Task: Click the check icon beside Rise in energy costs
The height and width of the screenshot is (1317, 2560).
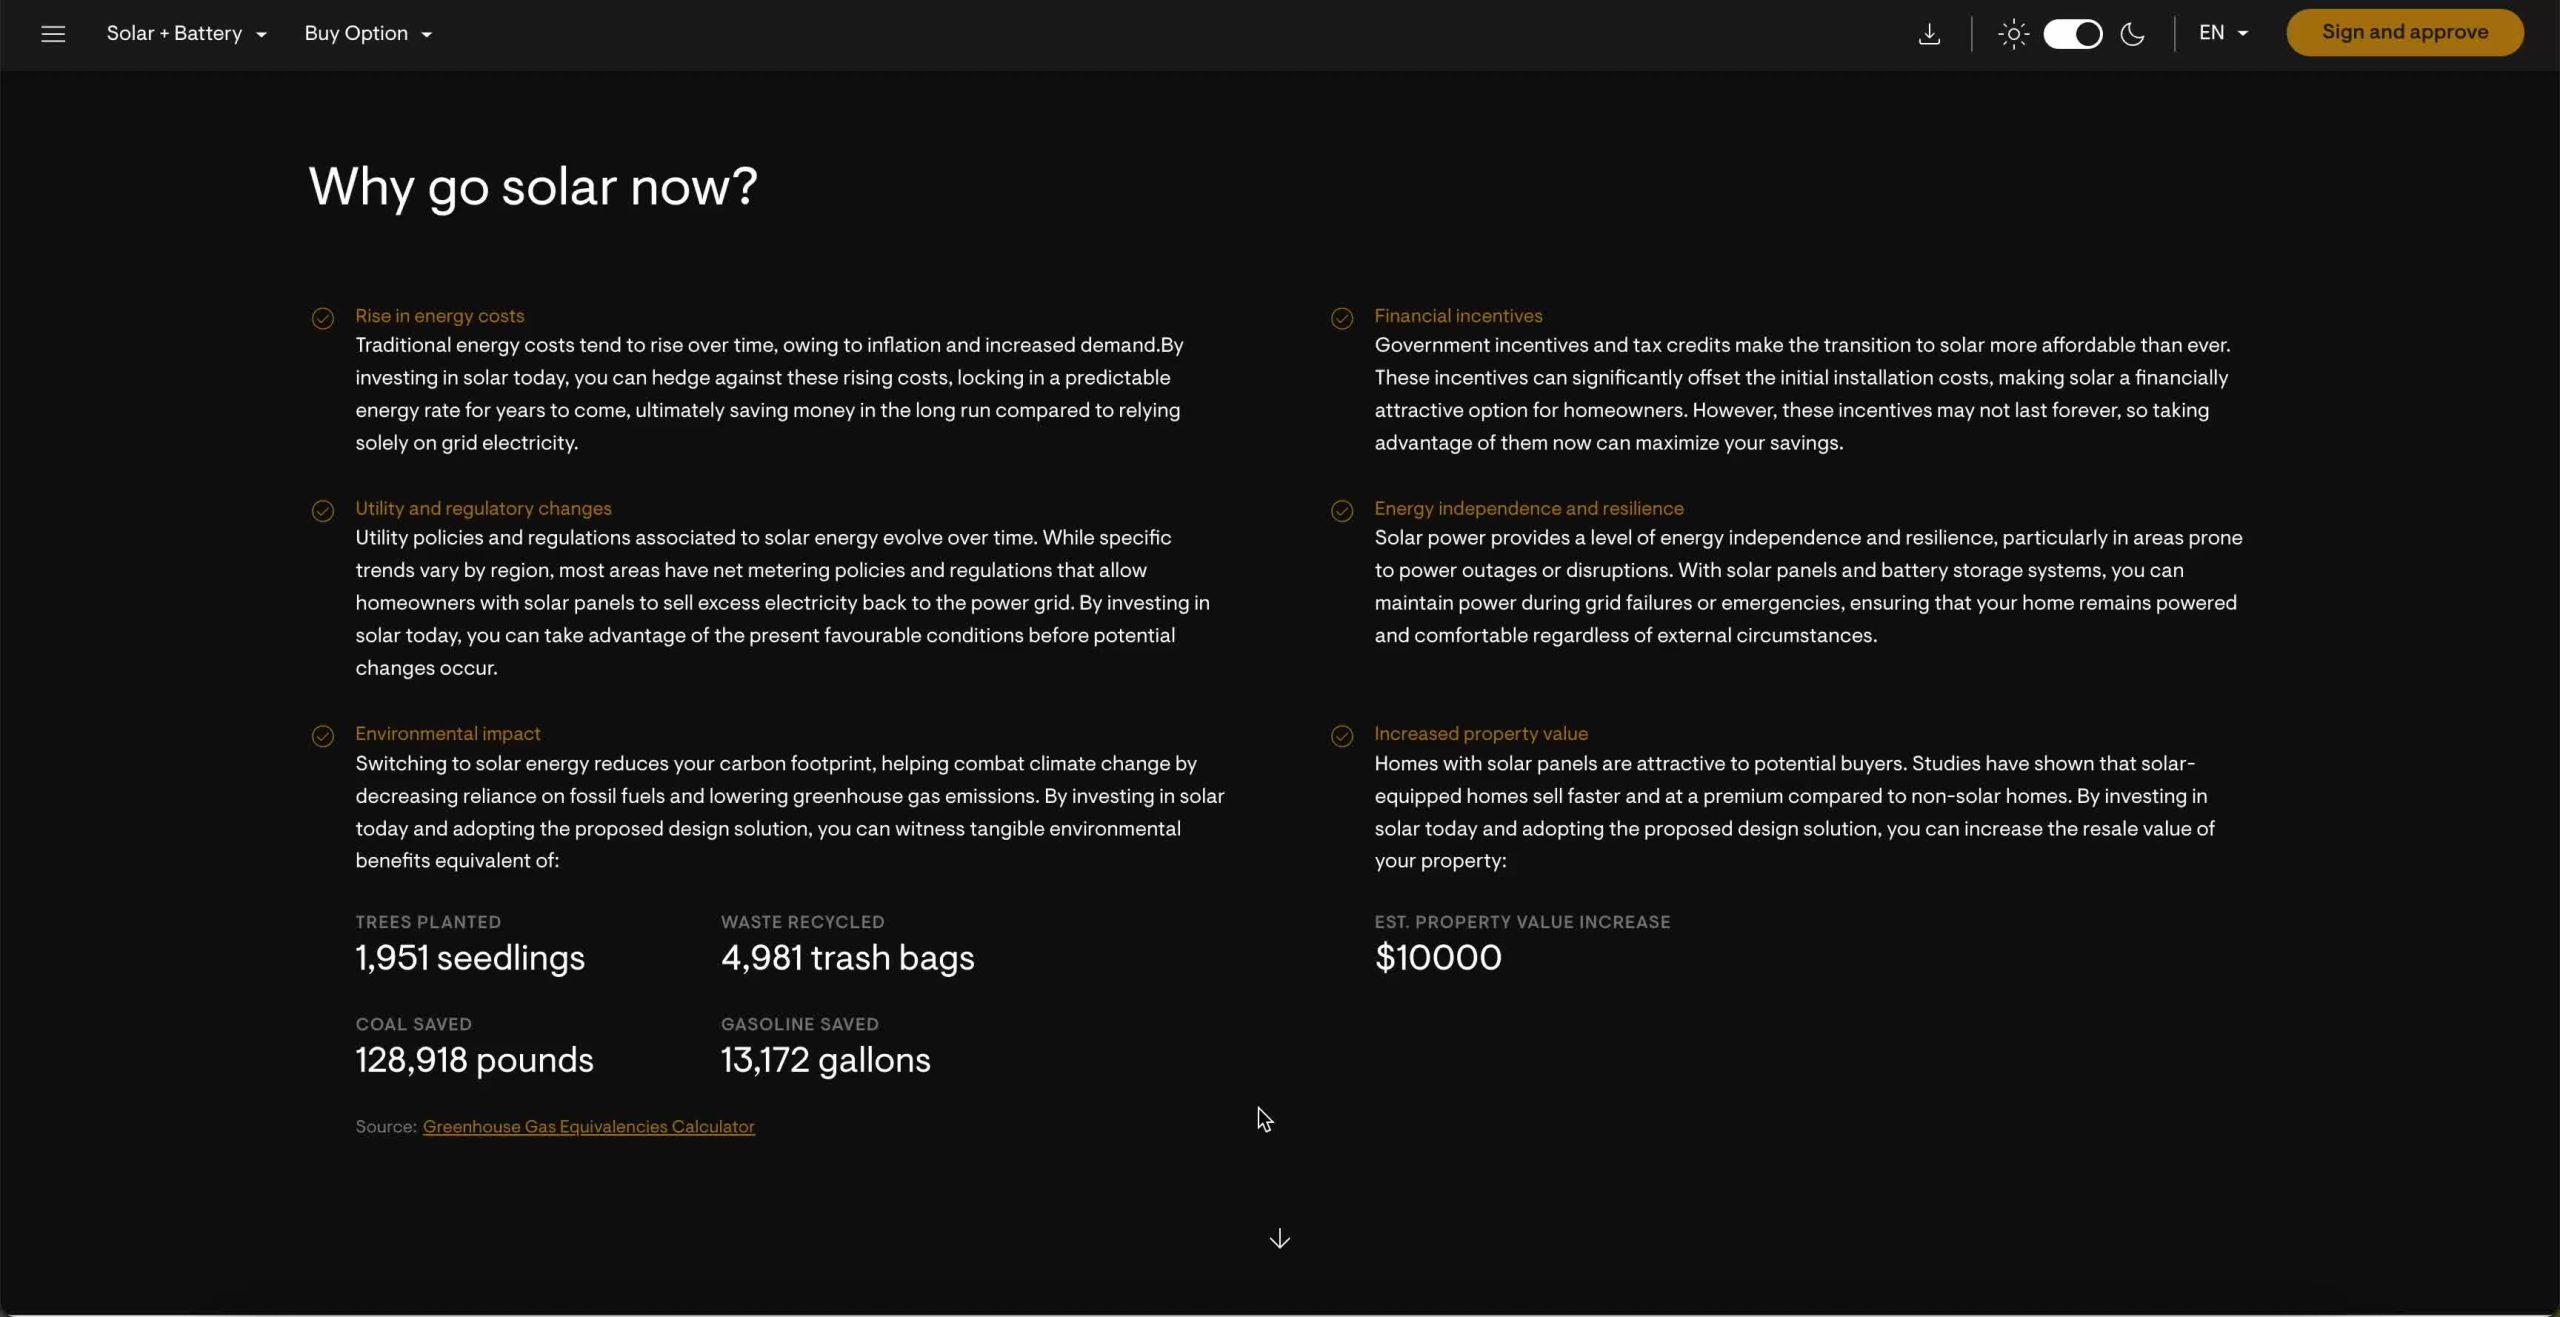Action: click(x=323, y=318)
